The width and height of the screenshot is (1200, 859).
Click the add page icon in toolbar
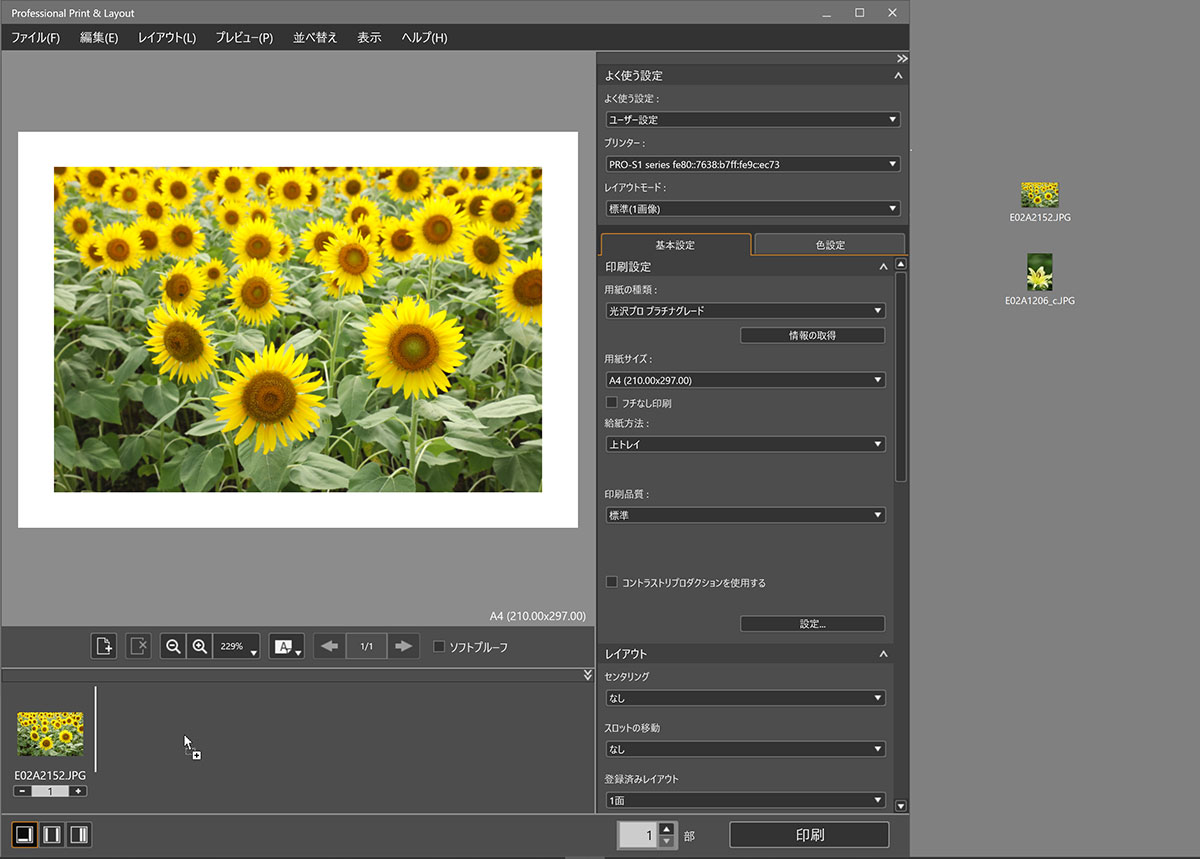(x=104, y=647)
